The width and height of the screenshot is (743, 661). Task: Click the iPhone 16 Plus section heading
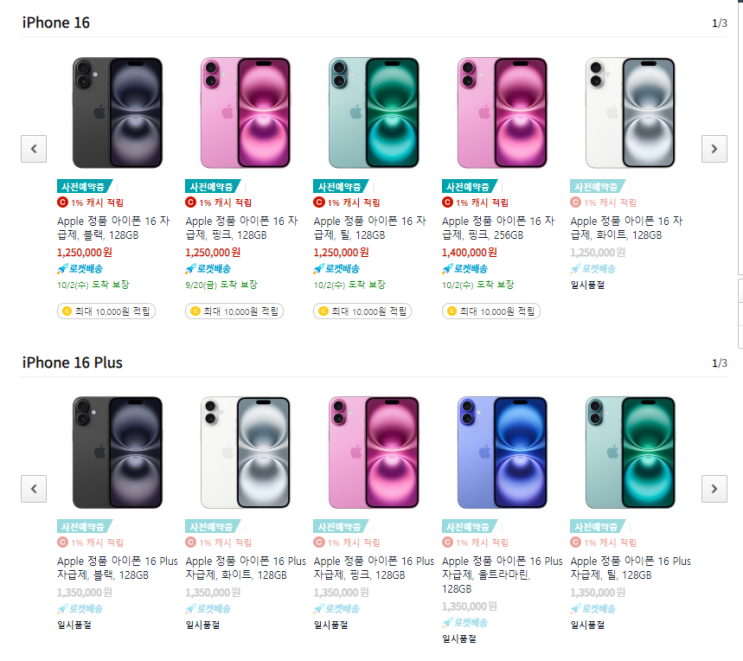72,362
